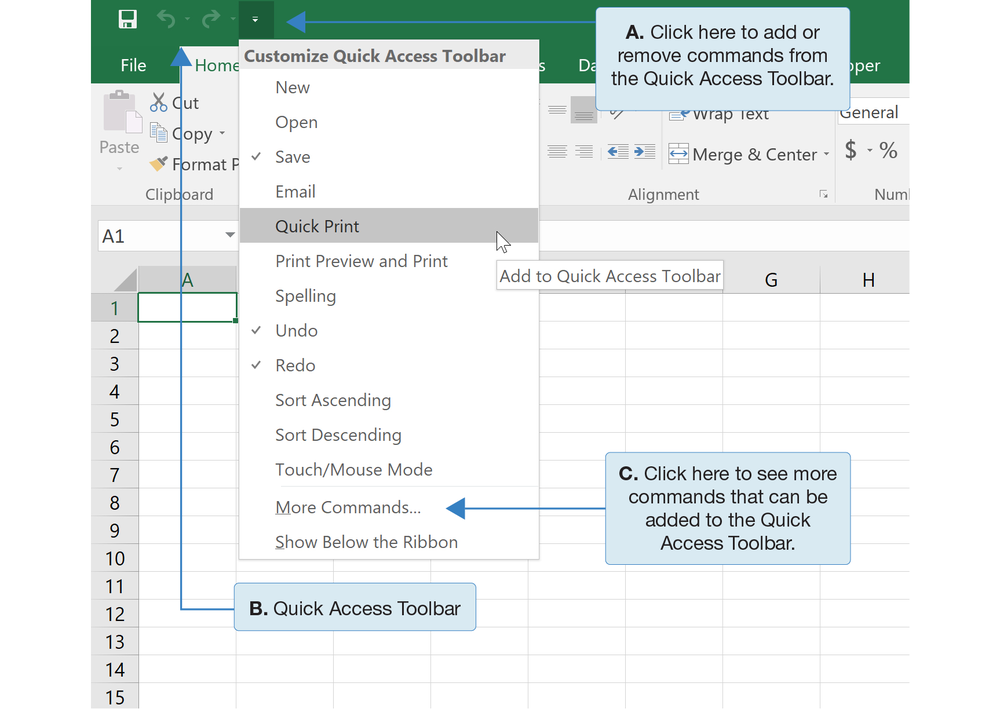Select column header G
Screen dimensions: 1000x716
coord(771,281)
